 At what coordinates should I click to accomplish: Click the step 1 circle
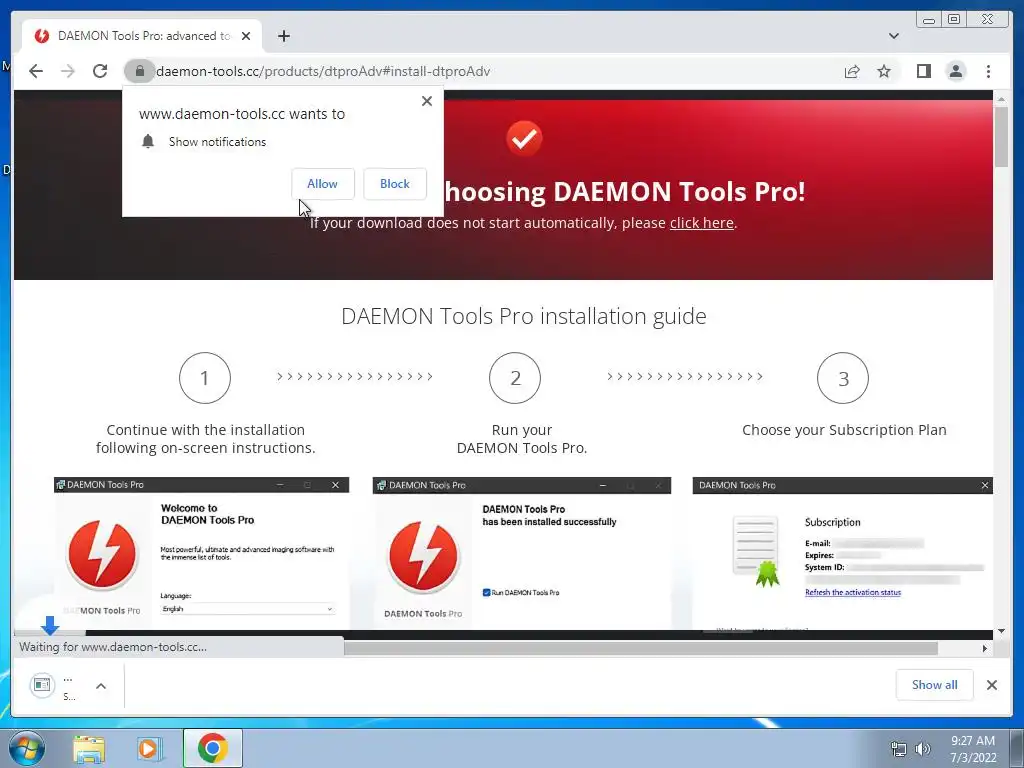[204, 377]
